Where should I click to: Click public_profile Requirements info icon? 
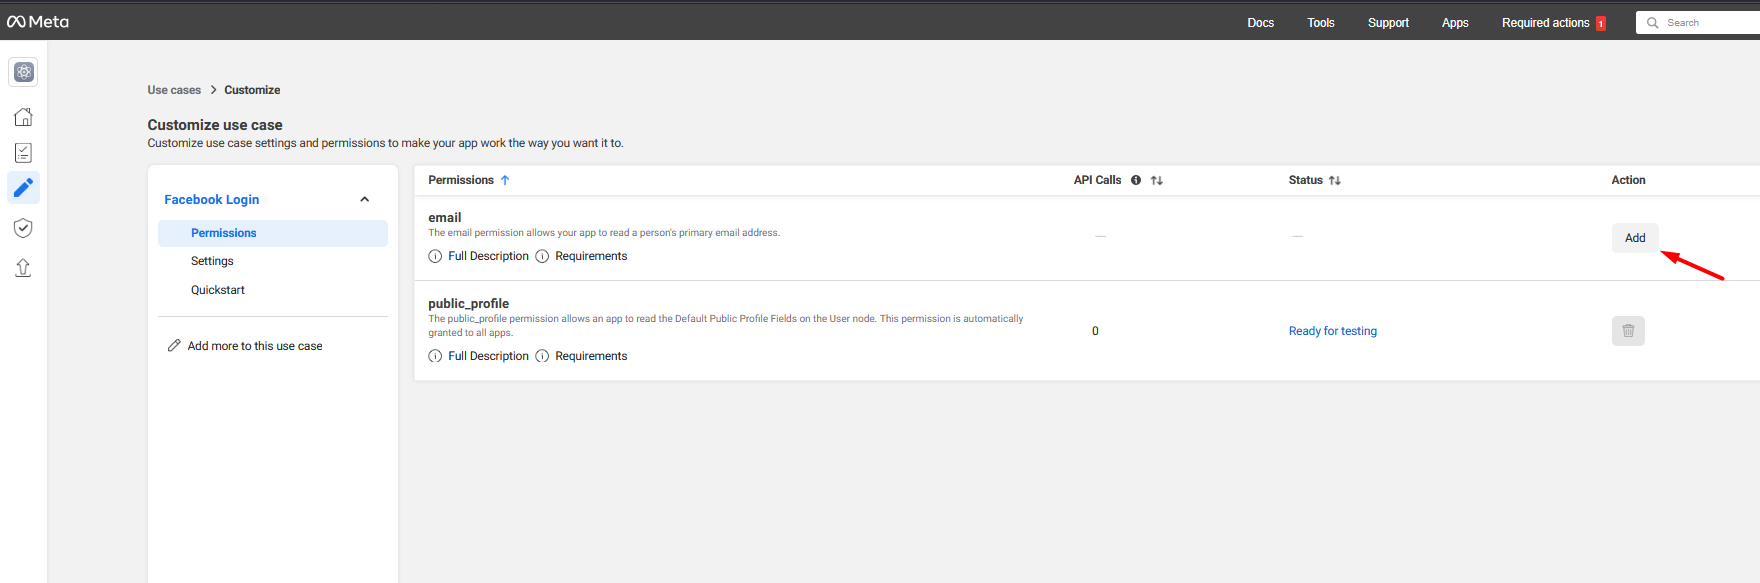[x=542, y=356]
